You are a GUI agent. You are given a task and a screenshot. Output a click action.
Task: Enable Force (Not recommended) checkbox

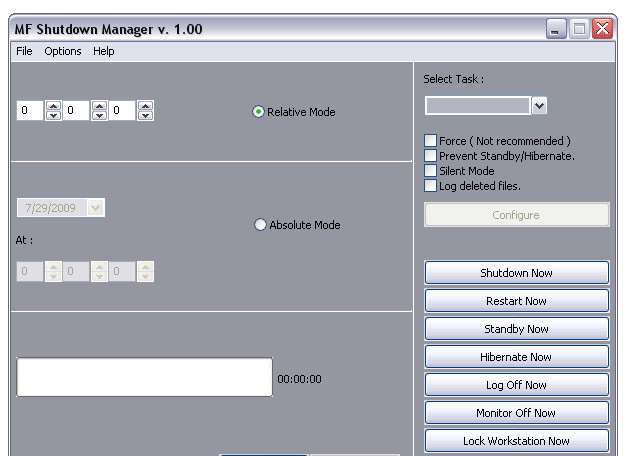click(x=430, y=141)
